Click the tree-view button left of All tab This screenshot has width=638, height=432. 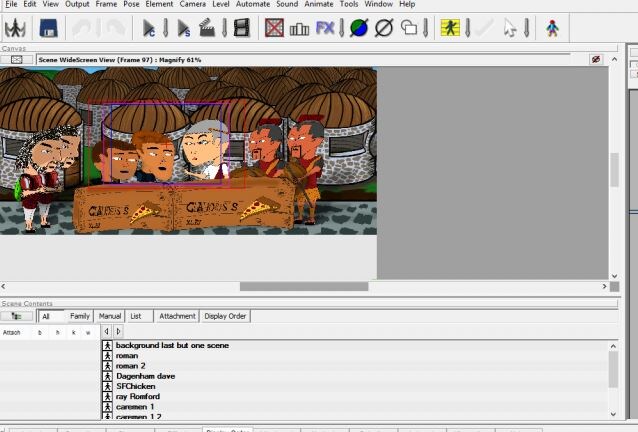(x=17, y=316)
